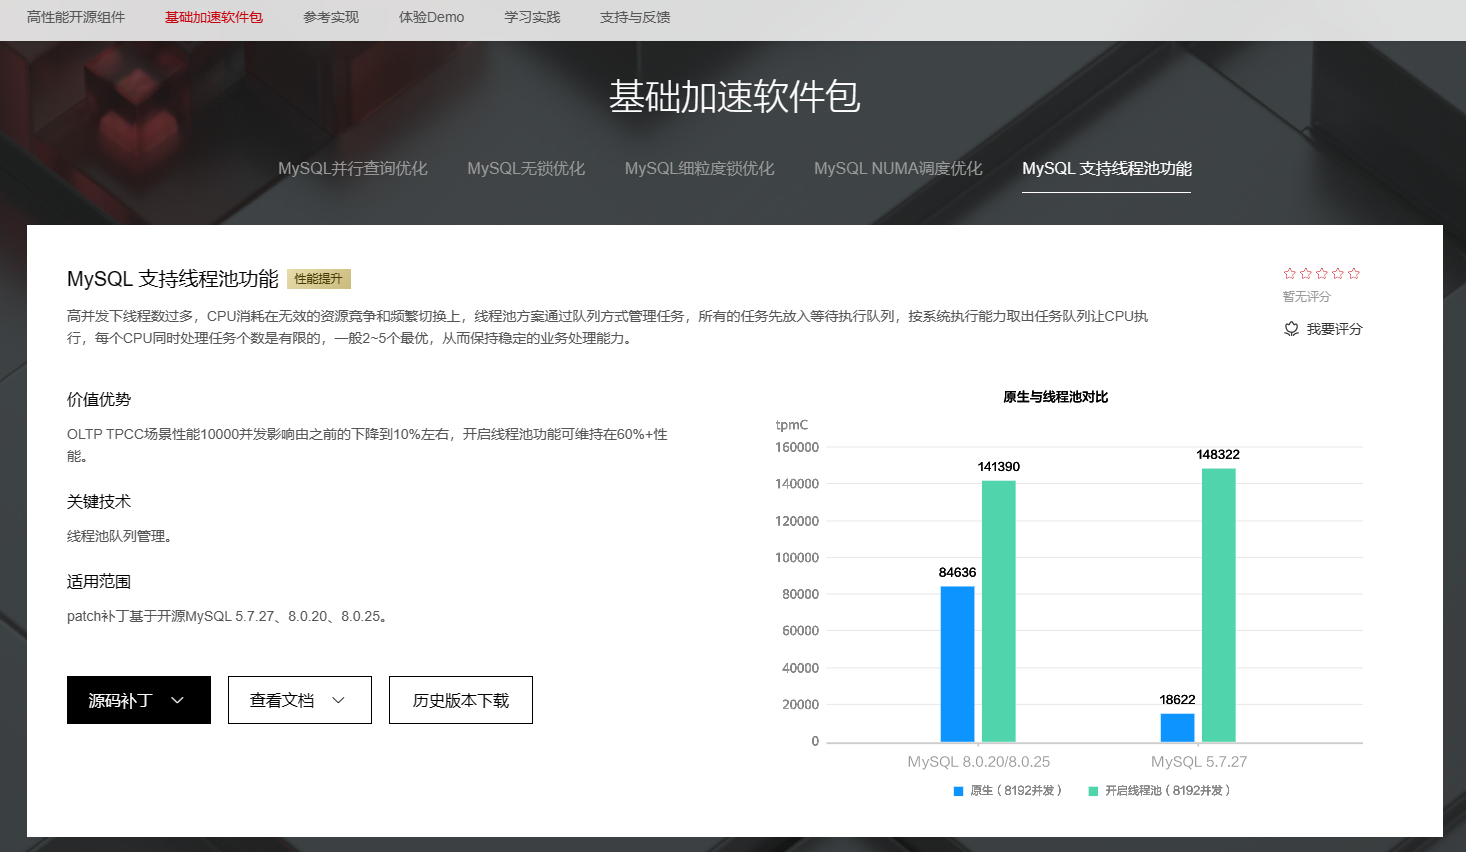Image resolution: width=1466 pixels, height=852 pixels.
Task: Switch to MySQL无锁优化 tab
Action: tap(526, 168)
